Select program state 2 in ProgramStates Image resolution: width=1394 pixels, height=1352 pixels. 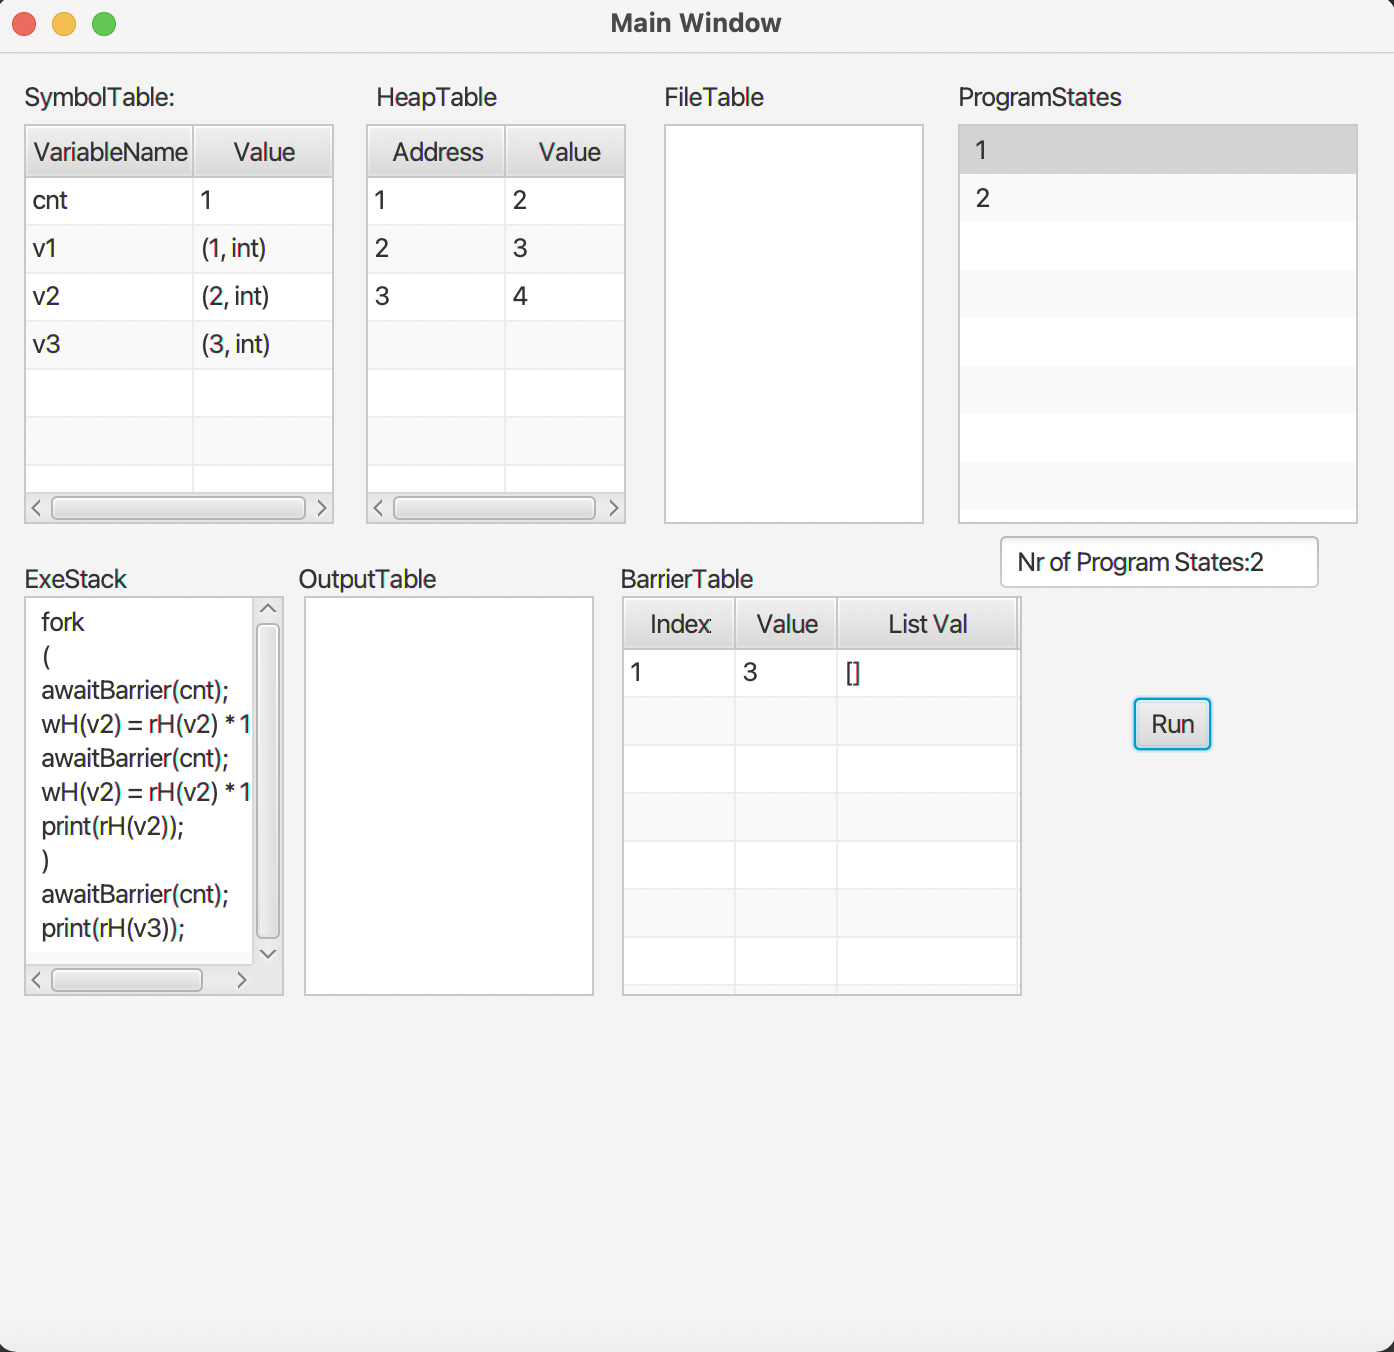pyautogui.click(x=1157, y=198)
